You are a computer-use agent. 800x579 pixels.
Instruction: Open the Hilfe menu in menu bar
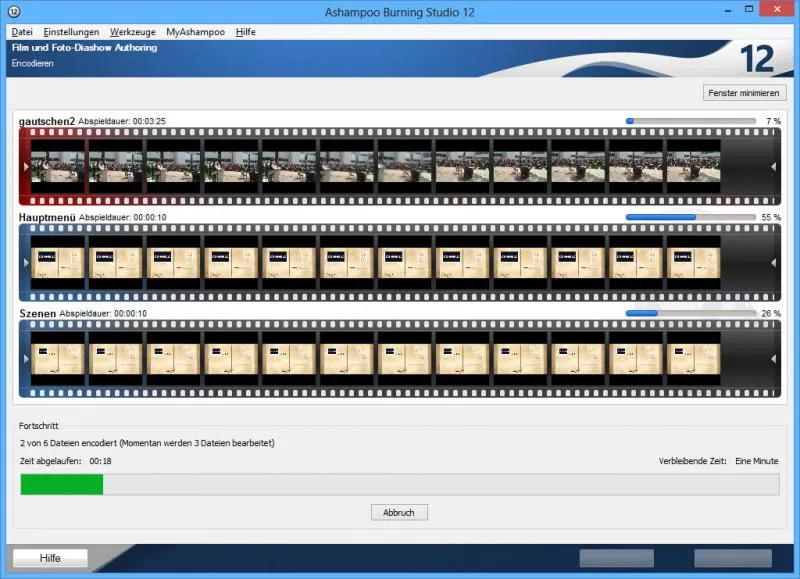pyautogui.click(x=245, y=32)
